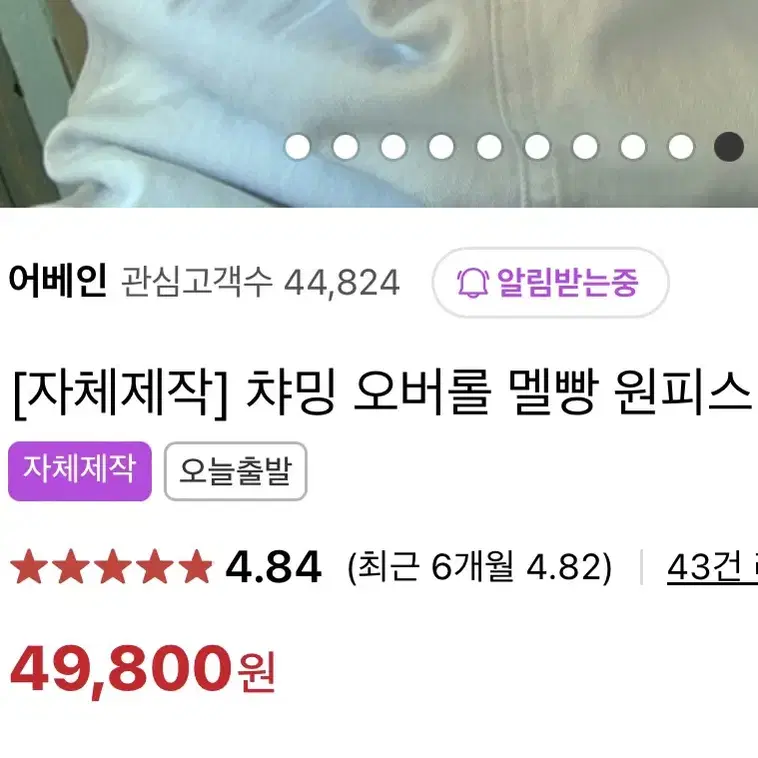Click the first image carousel dot
The image size is (758, 758).
[x=297, y=146]
